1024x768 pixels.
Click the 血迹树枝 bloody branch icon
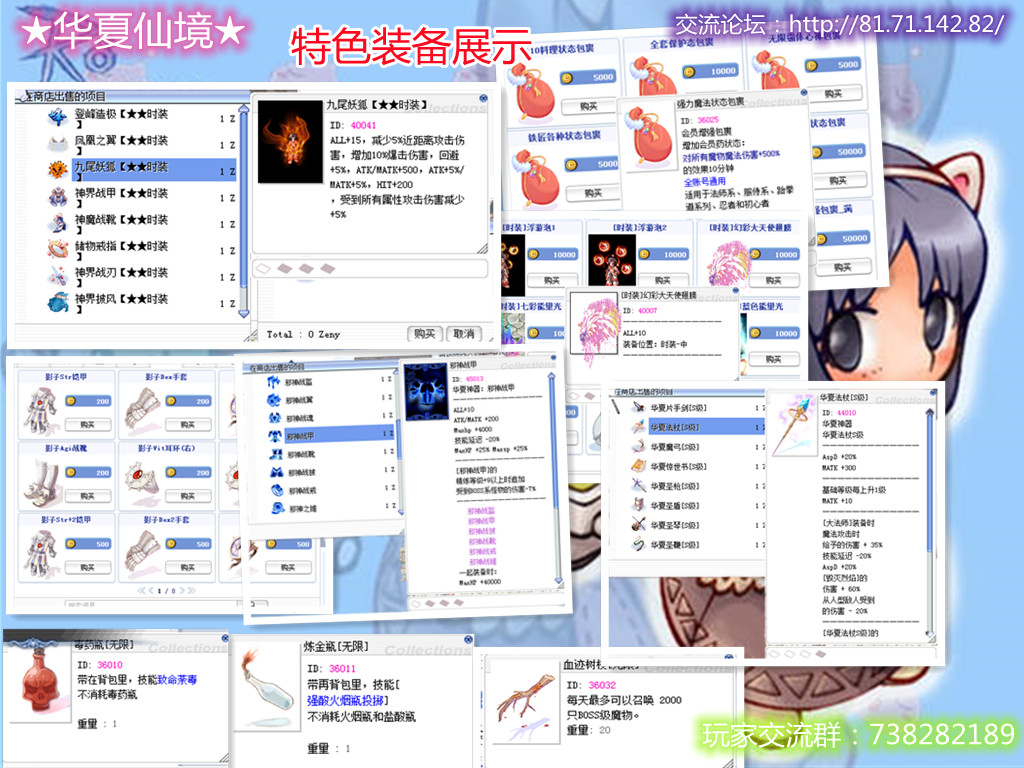tap(524, 698)
